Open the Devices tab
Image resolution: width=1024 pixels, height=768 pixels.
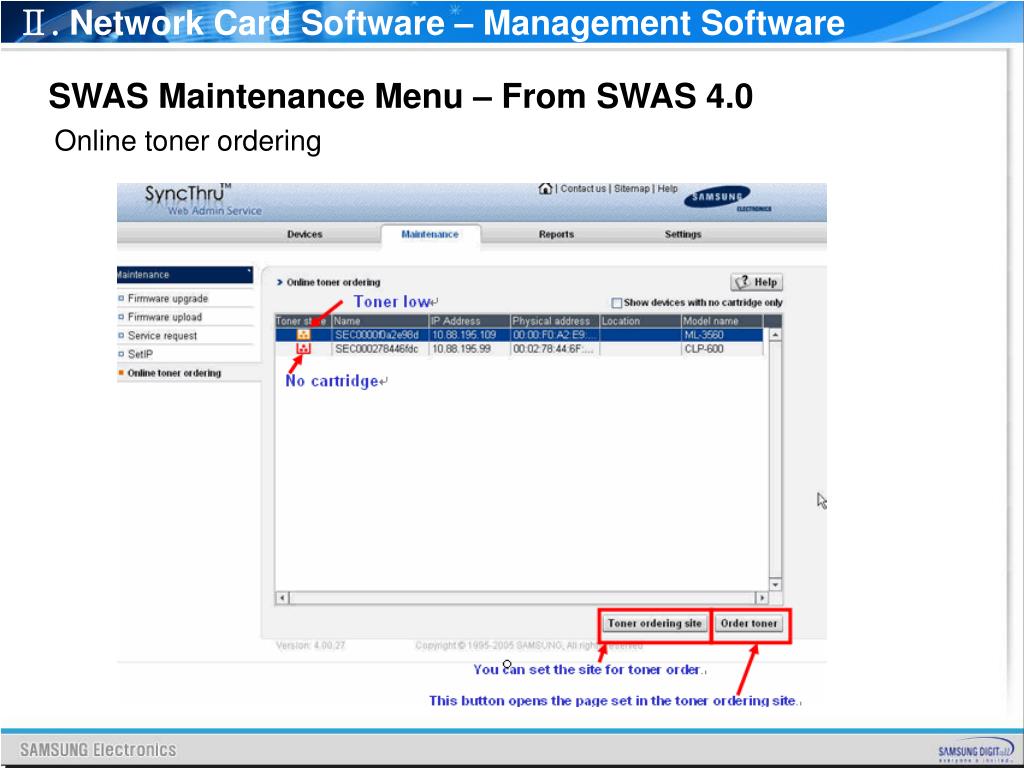304,234
